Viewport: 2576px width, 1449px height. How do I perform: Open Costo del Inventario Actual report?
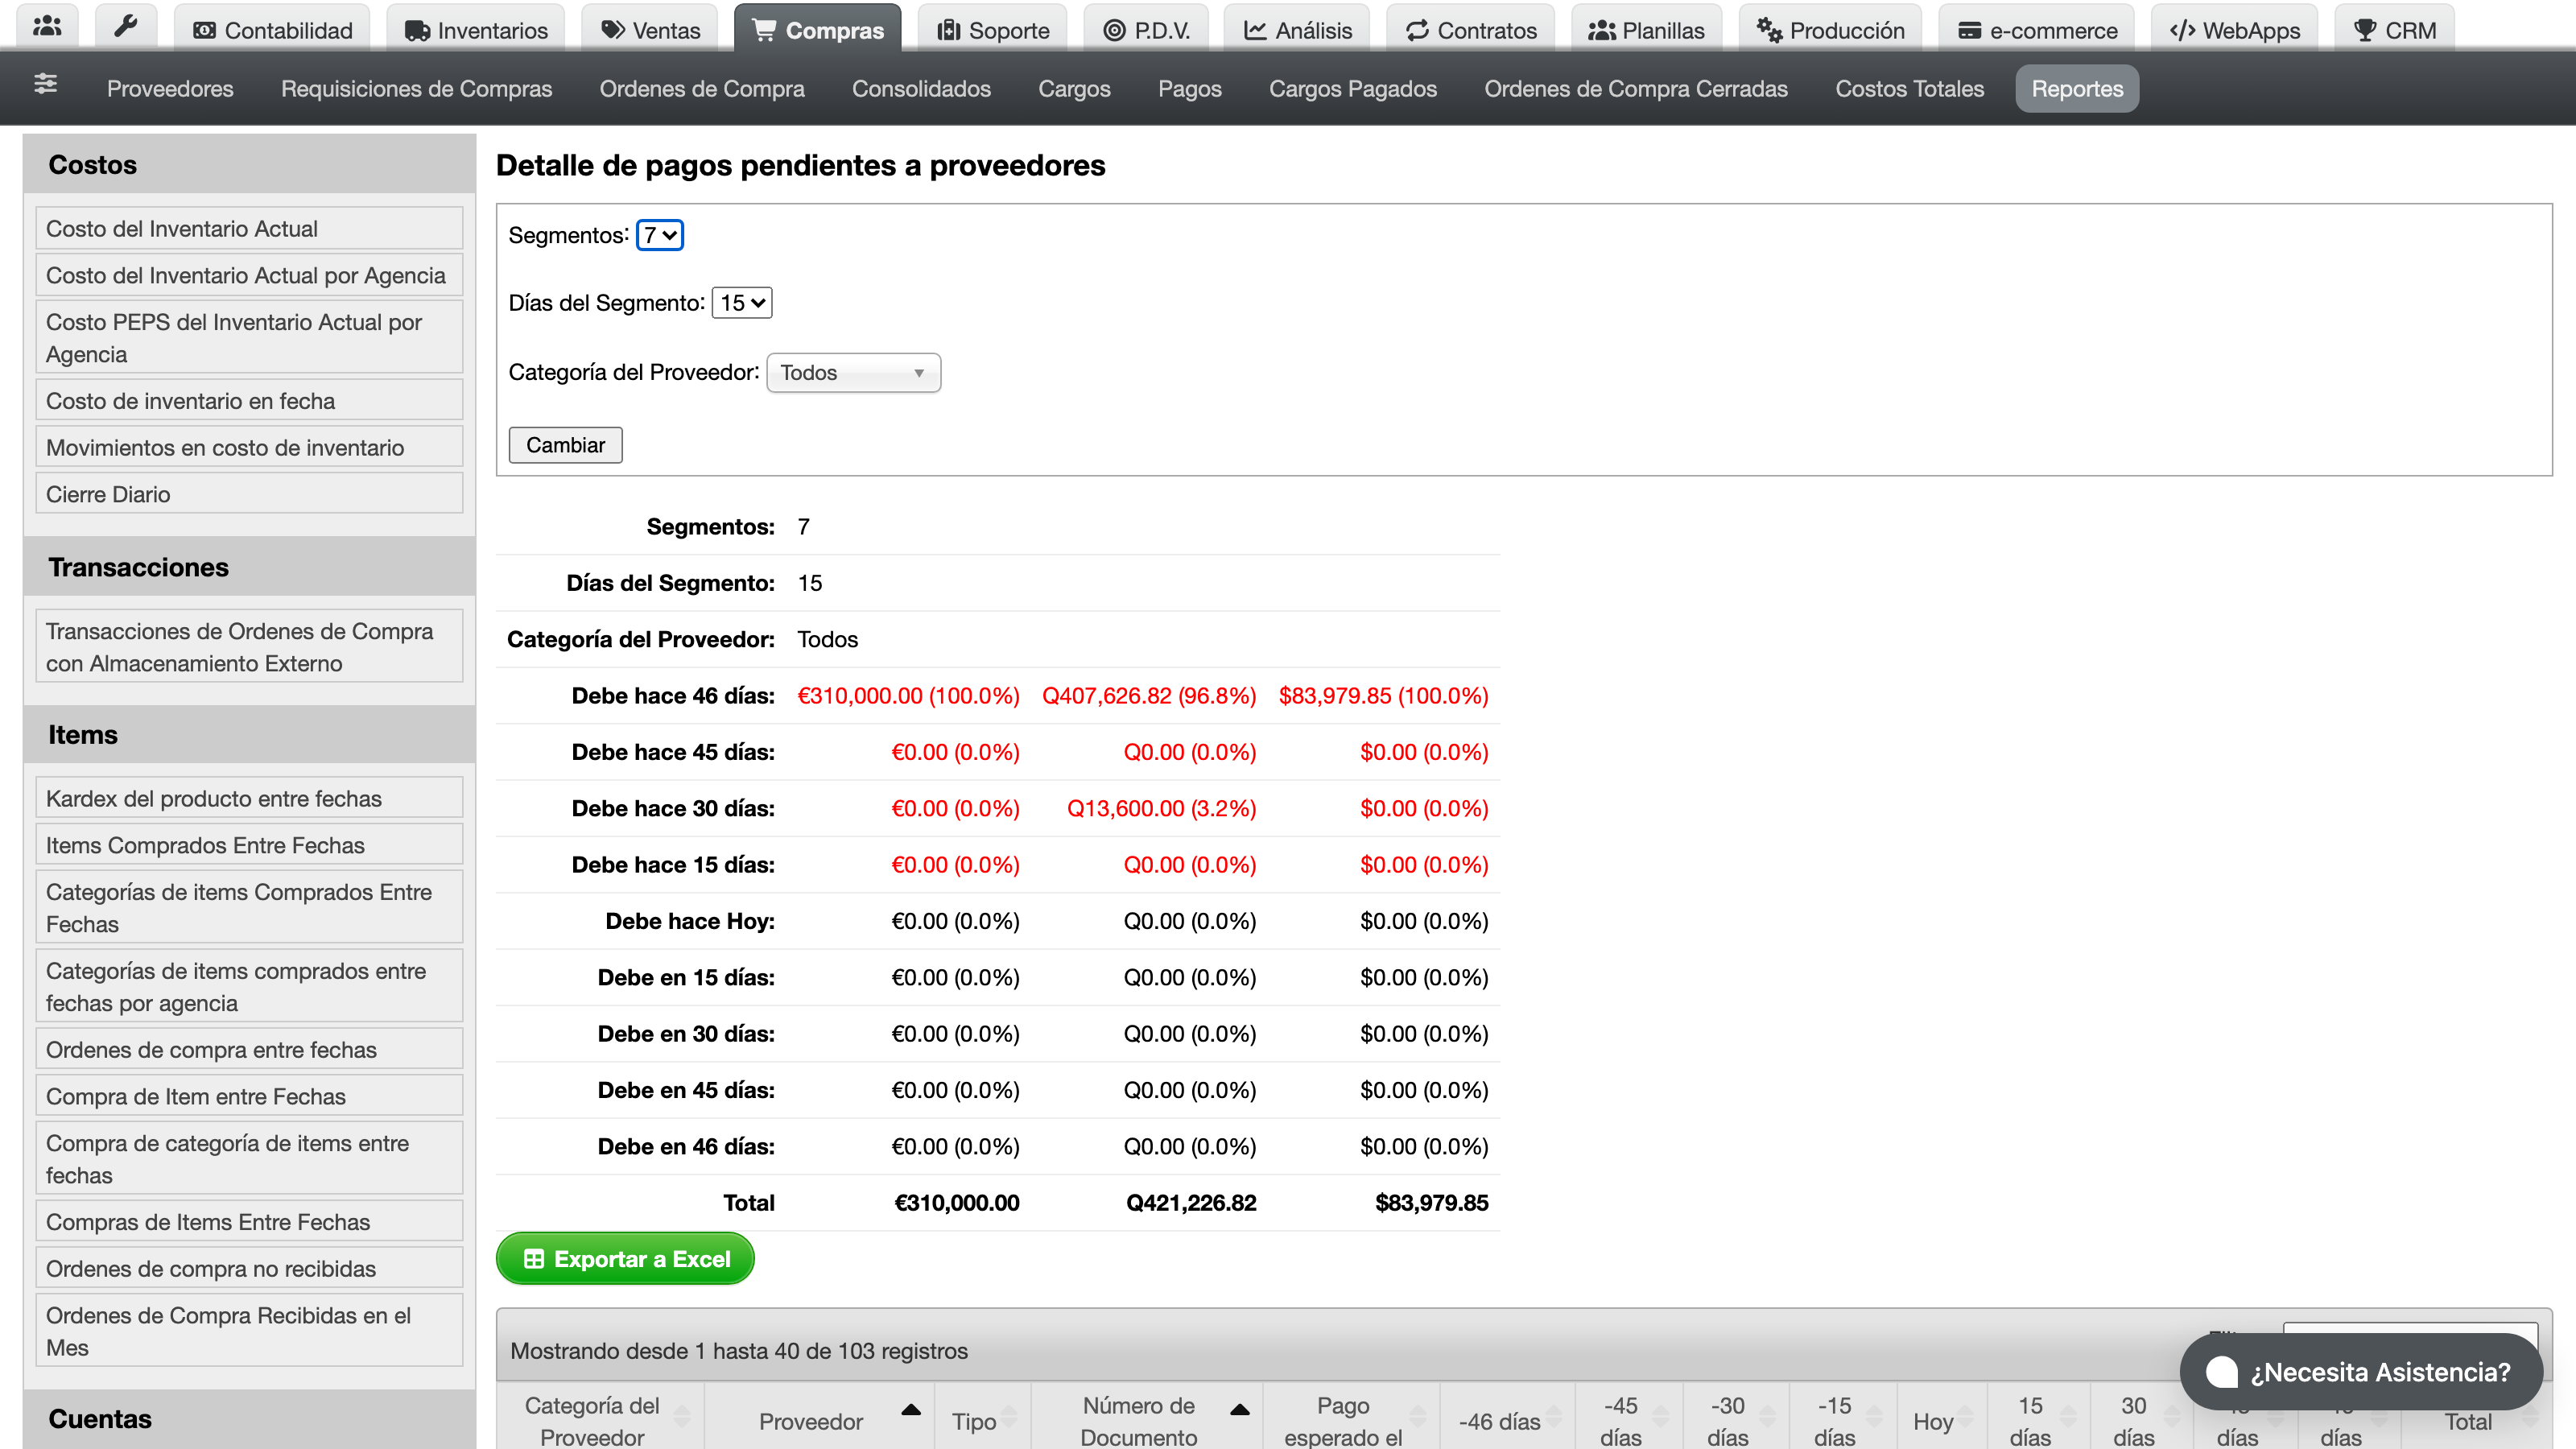[x=249, y=228]
